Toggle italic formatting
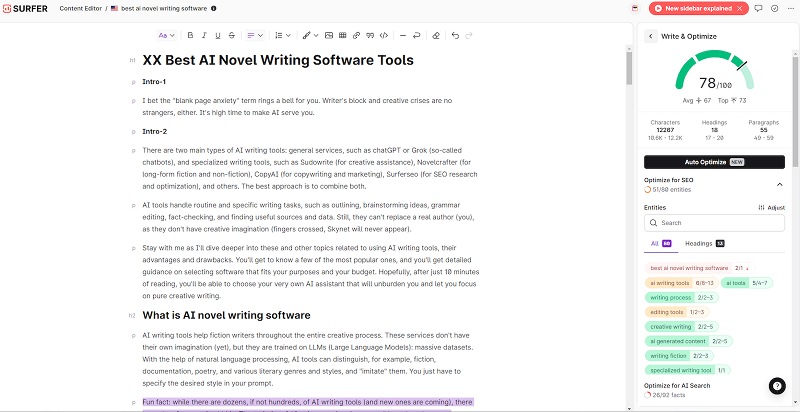Image resolution: width=800 pixels, height=412 pixels. pyautogui.click(x=204, y=36)
